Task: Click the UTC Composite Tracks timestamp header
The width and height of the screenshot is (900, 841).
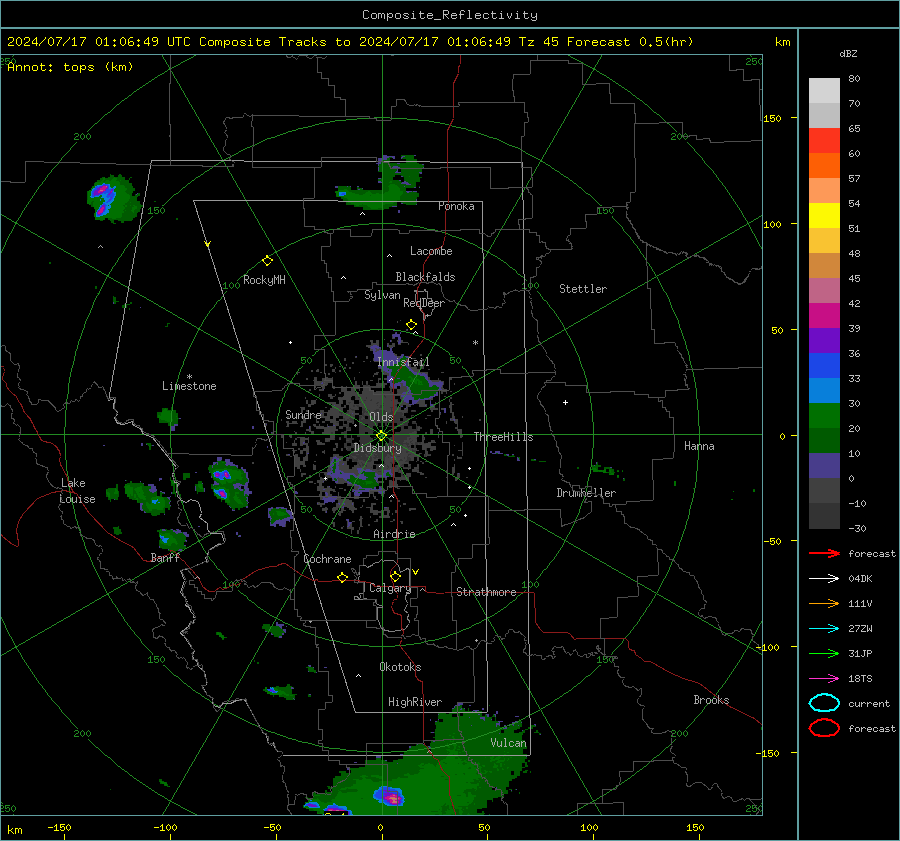Action: 350,42
